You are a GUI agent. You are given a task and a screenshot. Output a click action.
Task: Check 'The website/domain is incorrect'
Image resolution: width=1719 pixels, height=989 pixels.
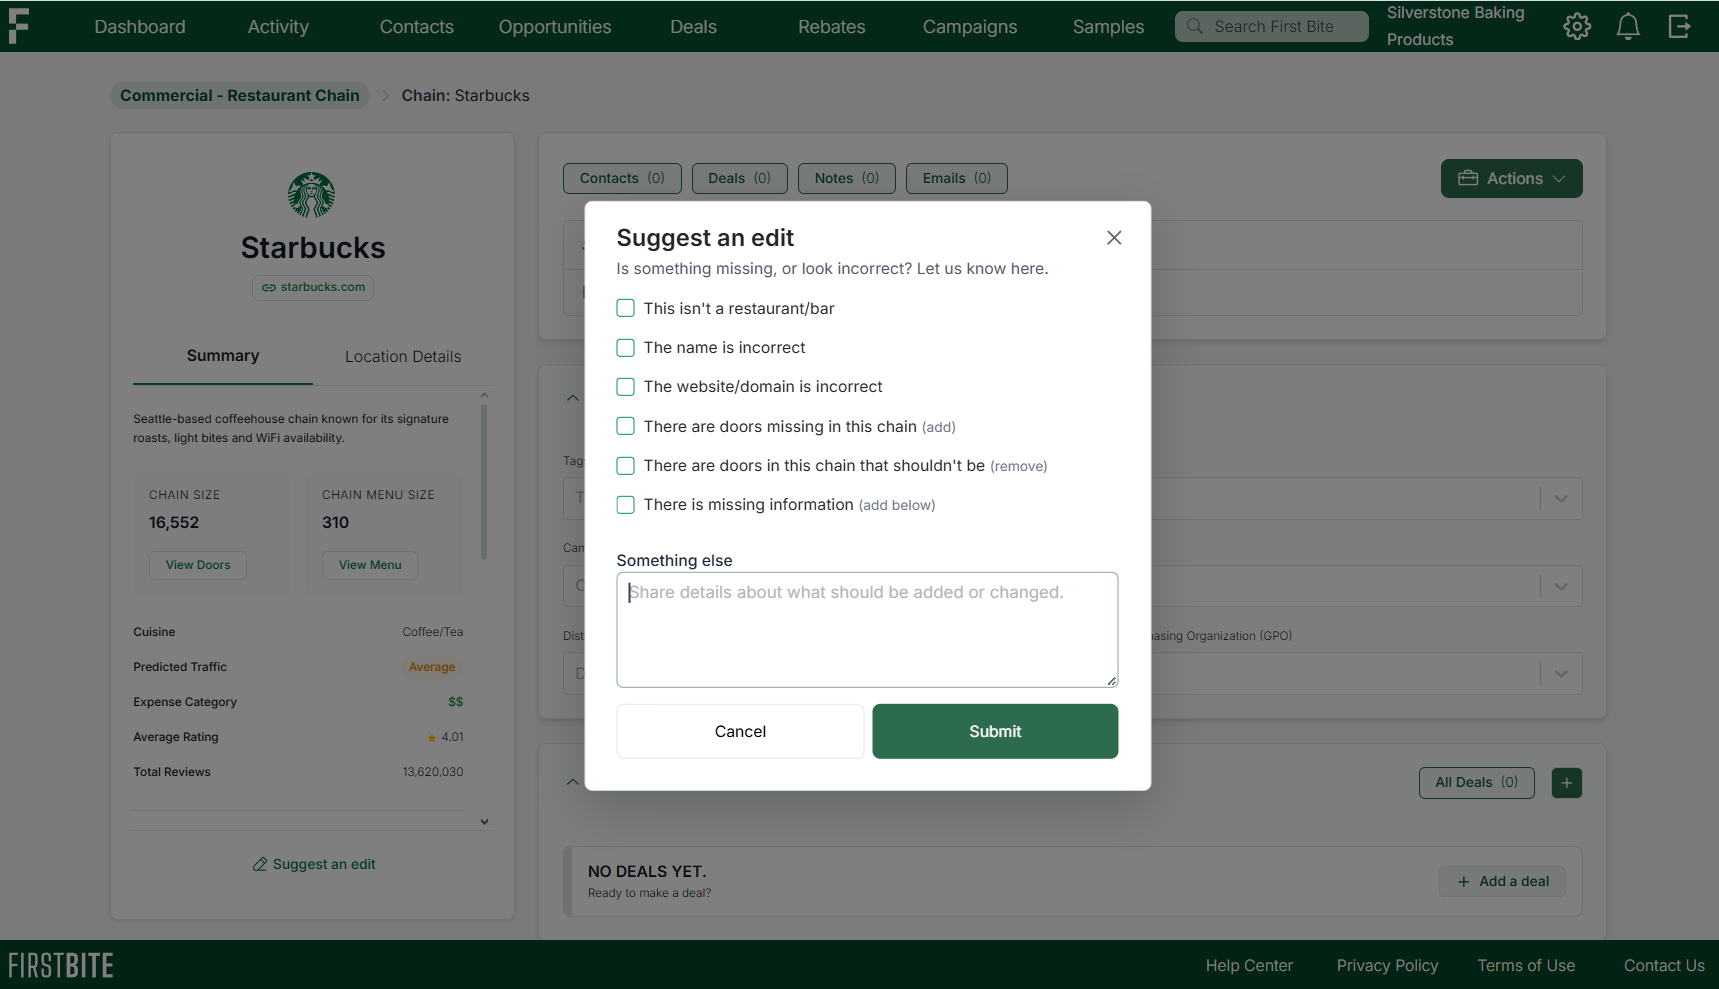pyautogui.click(x=626, y=387)
